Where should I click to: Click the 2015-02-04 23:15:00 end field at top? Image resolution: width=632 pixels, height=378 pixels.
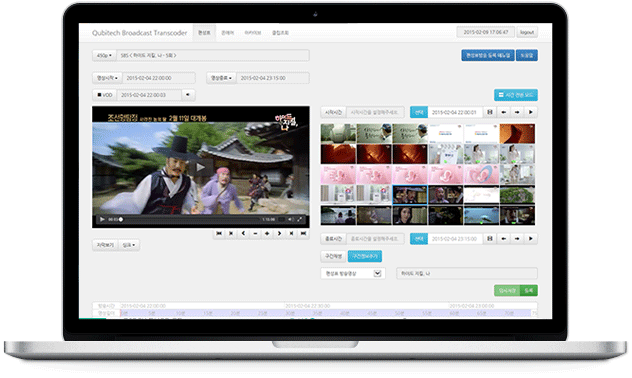pos(273,78)
